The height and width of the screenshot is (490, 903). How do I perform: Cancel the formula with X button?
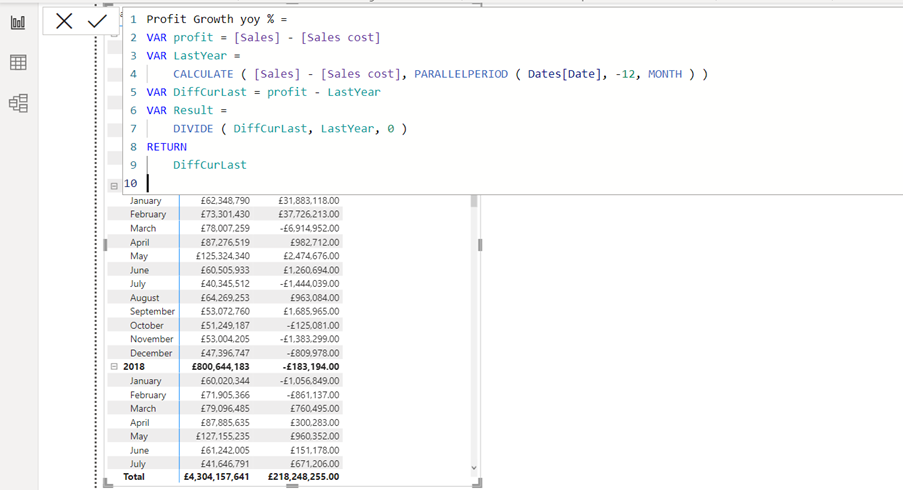64,21
